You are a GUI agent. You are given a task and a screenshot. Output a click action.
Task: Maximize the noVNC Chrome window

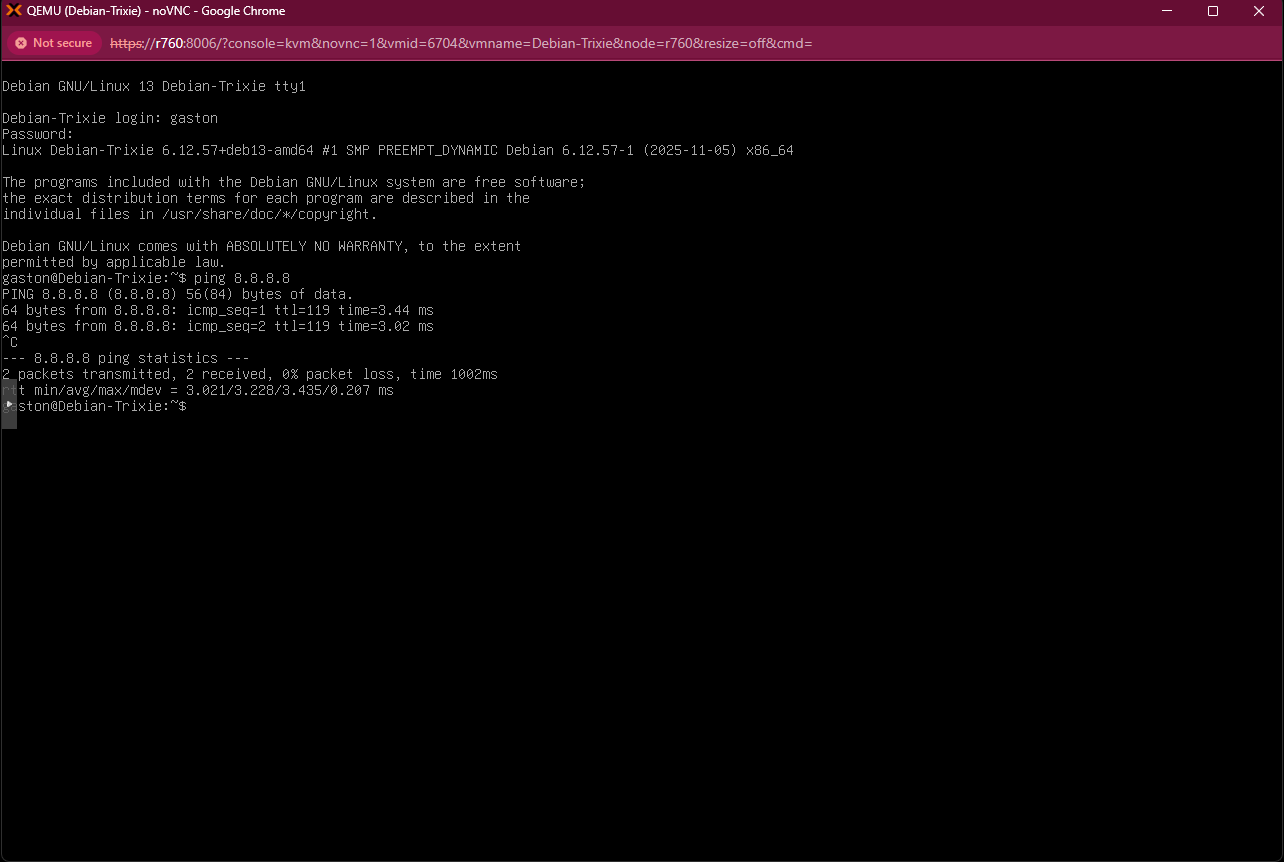[1213, 11]
